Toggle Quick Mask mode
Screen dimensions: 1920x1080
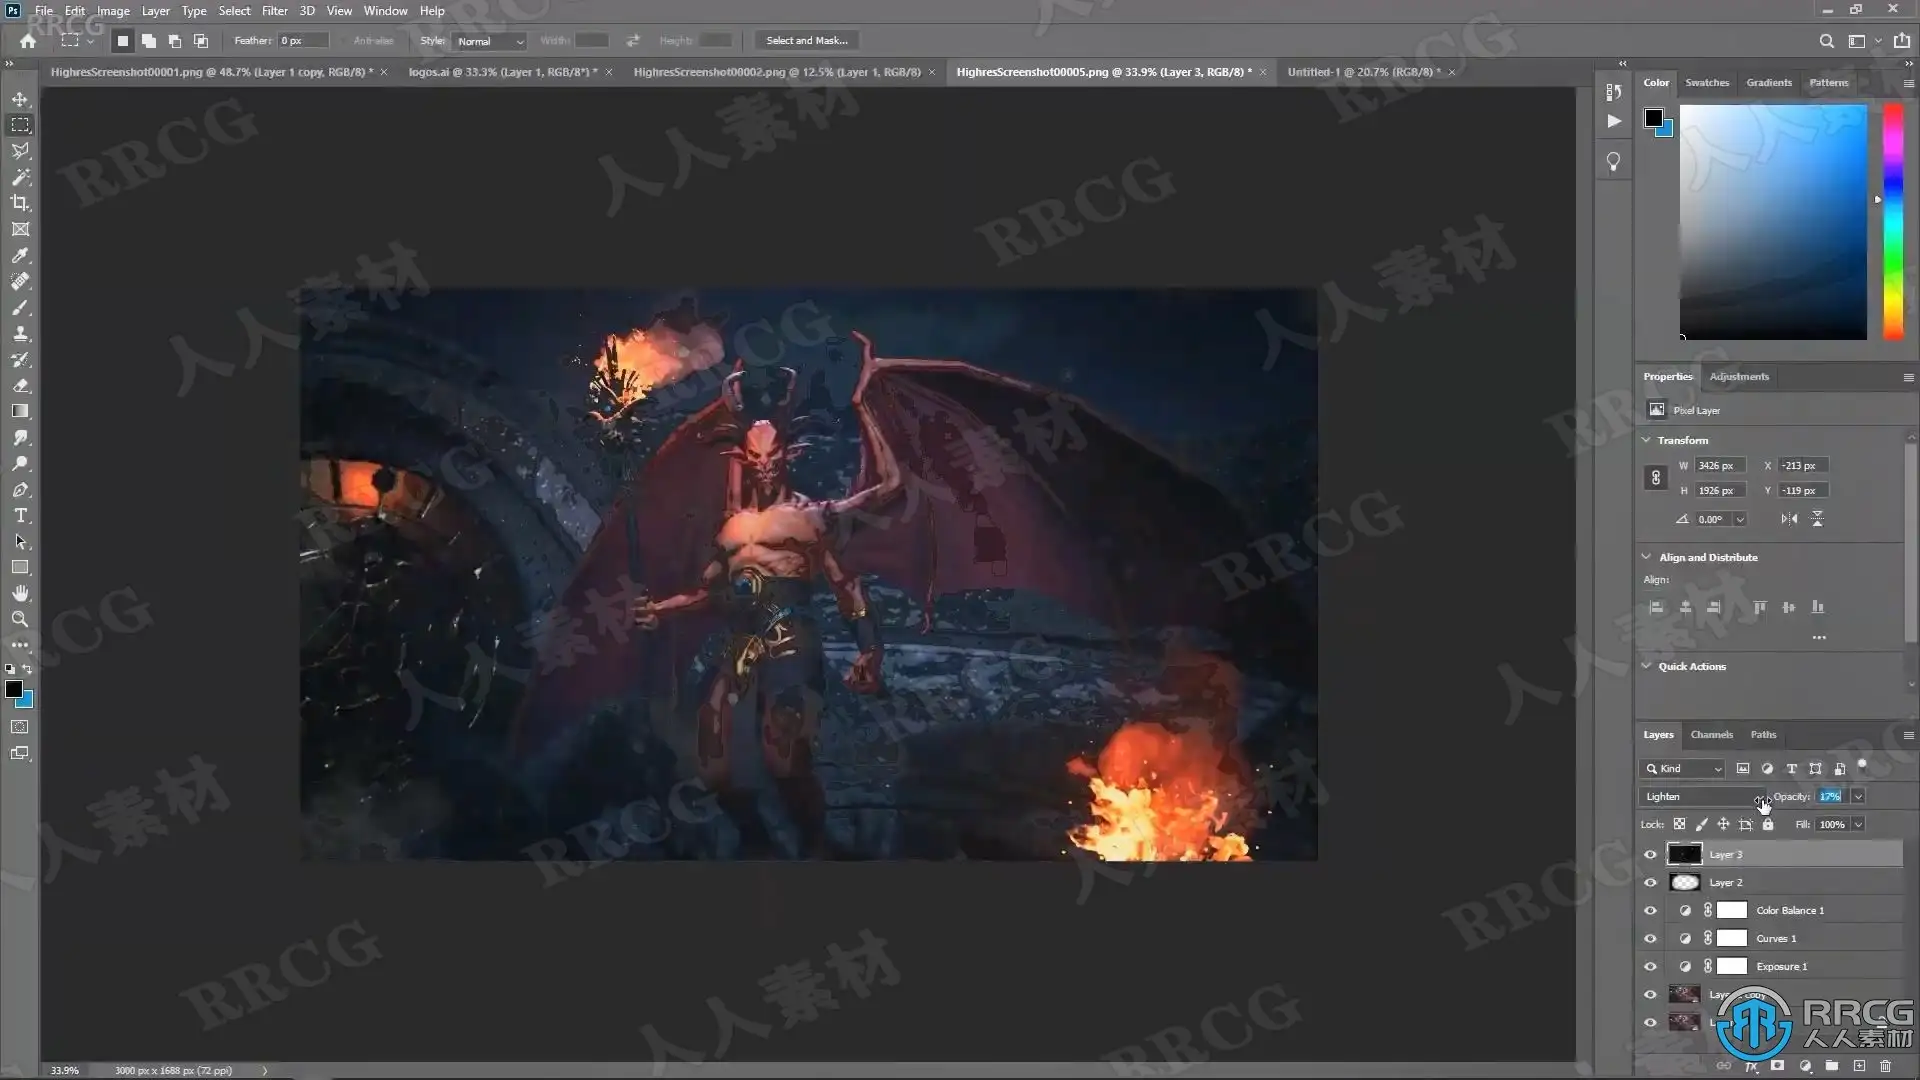[x=20, y=727]
